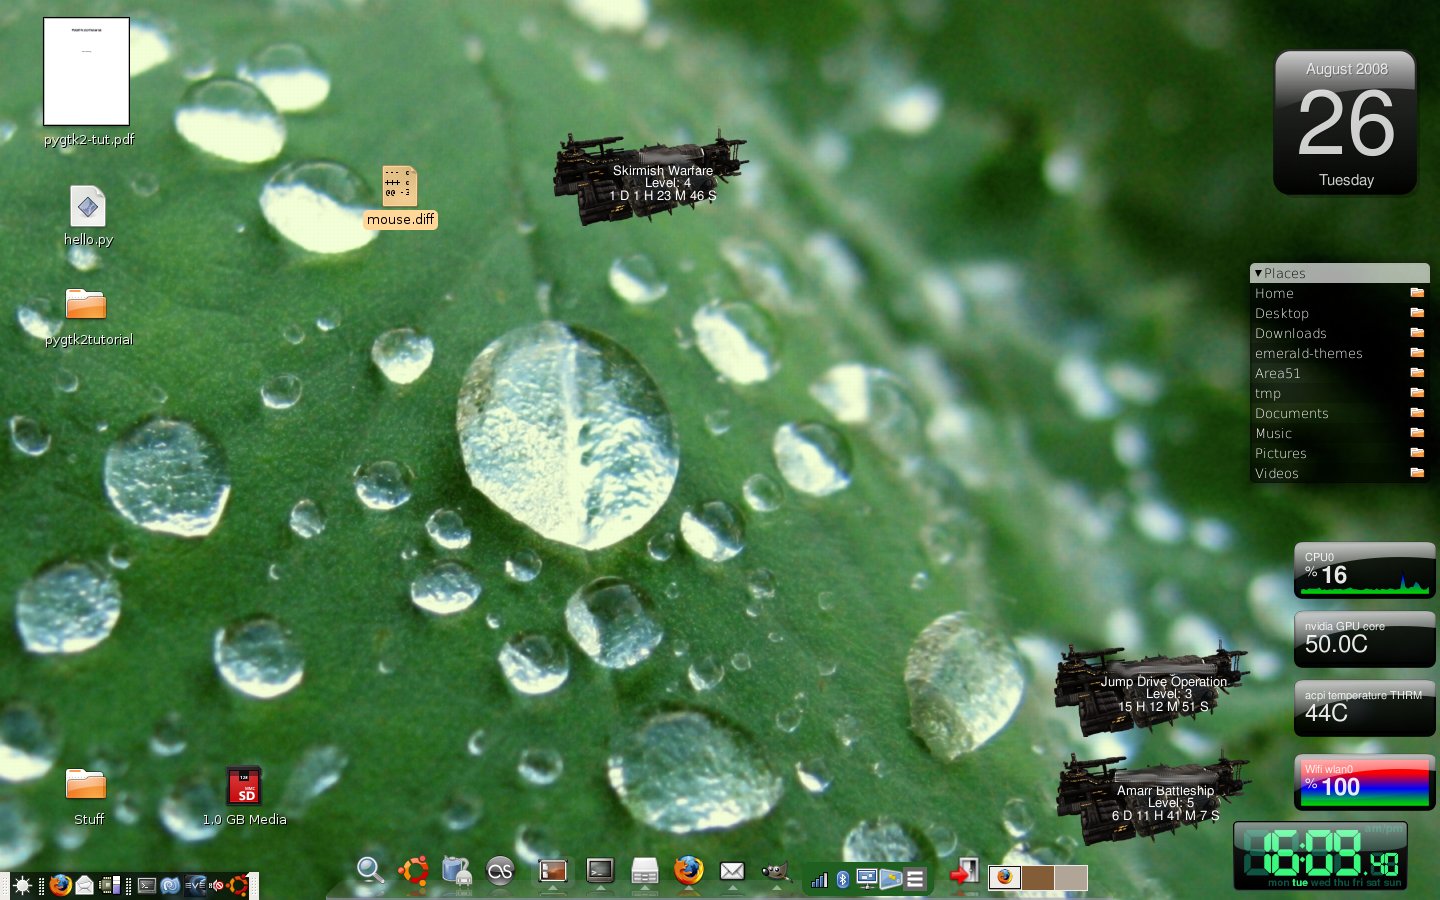This screenshot has height=900, width=1440.
Task: Open the magnifier search in dock
Action: [x=370, y=871]
